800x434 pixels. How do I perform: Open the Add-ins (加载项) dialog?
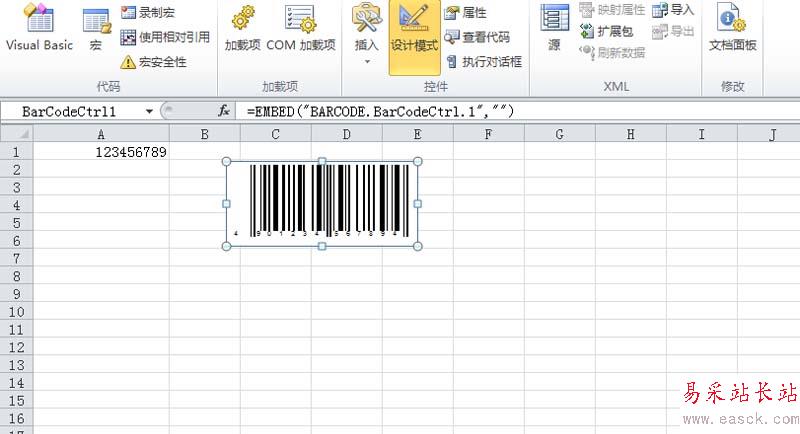pyautogui.click(x=243, y=28)
